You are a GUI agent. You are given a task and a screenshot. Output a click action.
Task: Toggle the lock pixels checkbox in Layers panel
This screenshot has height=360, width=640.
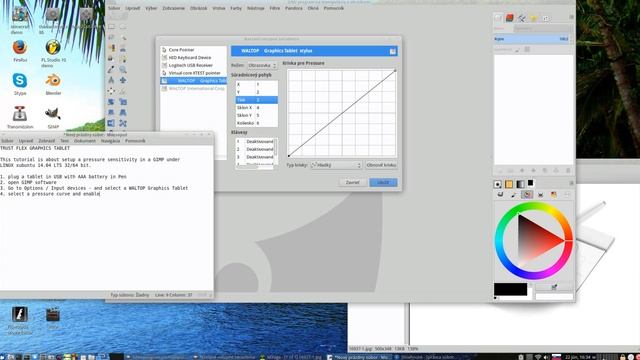coord(517,49)
